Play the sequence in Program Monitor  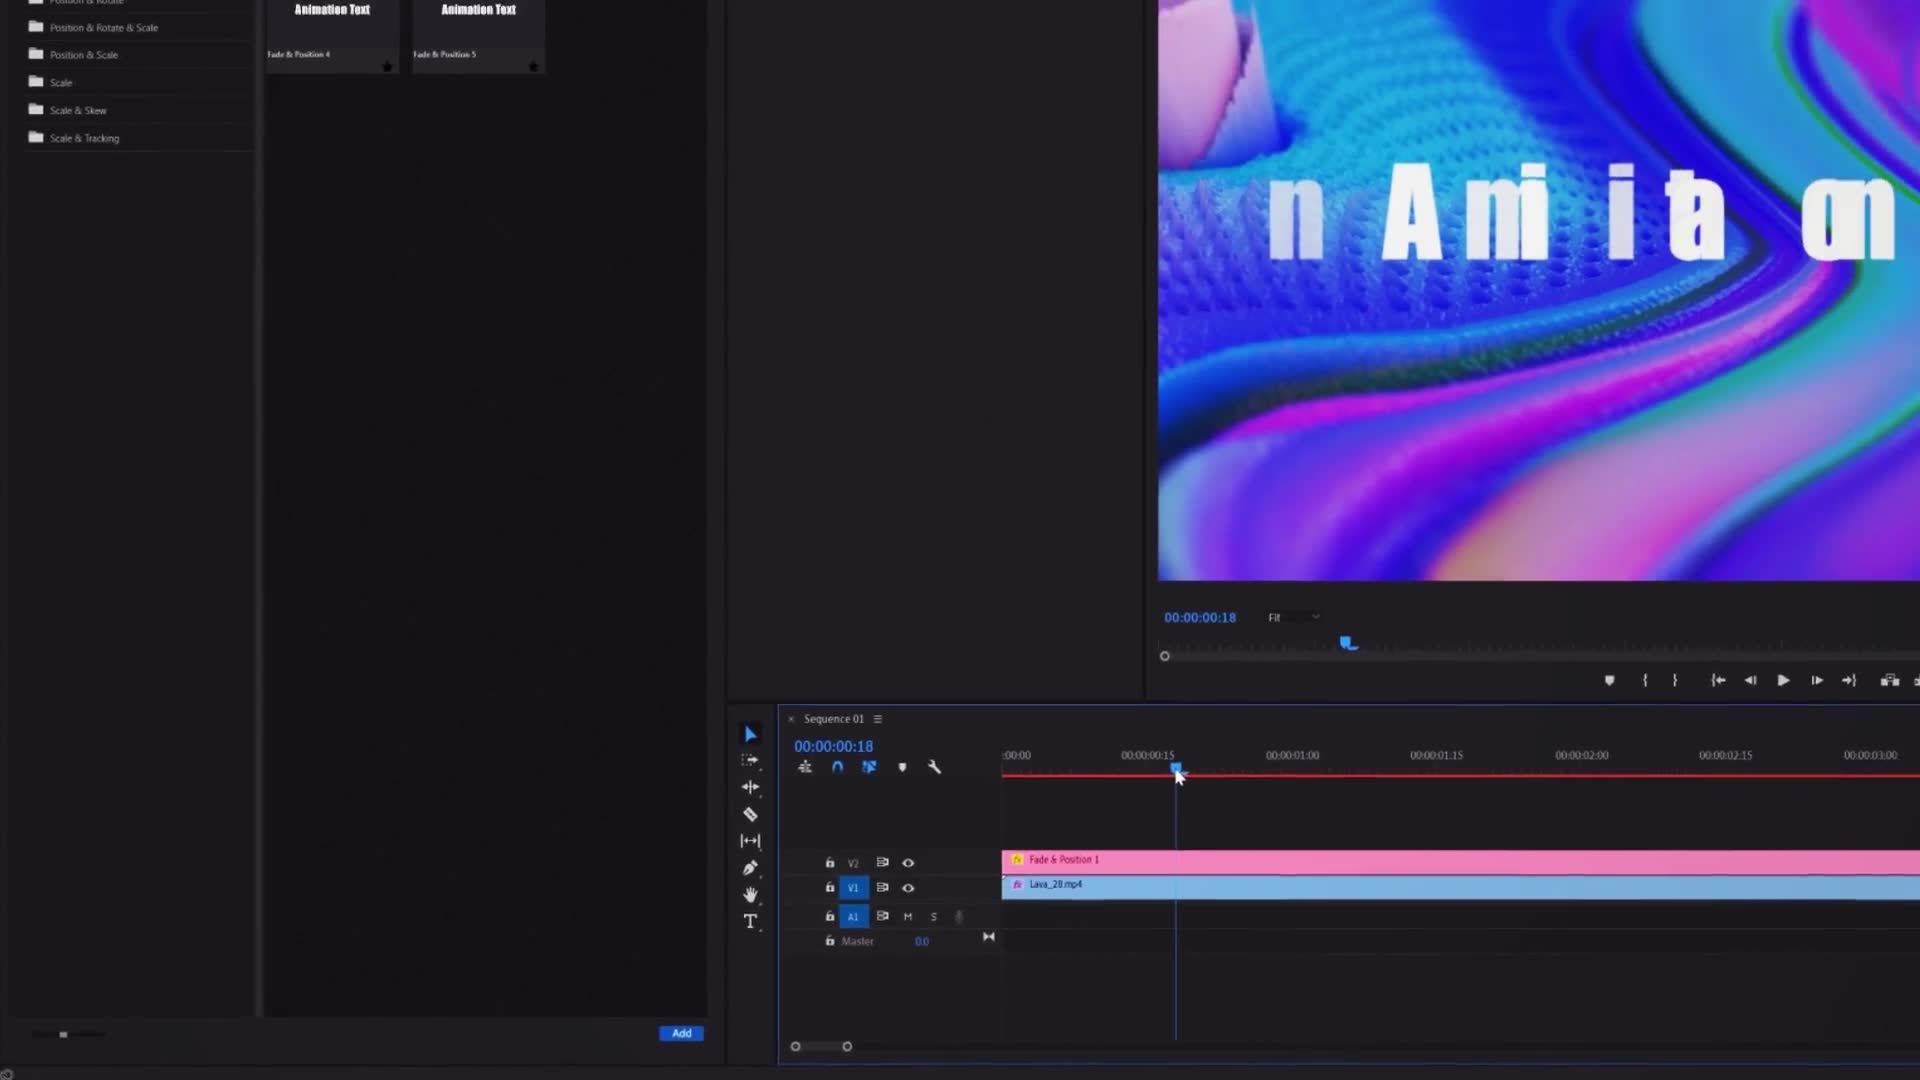click(1783, 681)
